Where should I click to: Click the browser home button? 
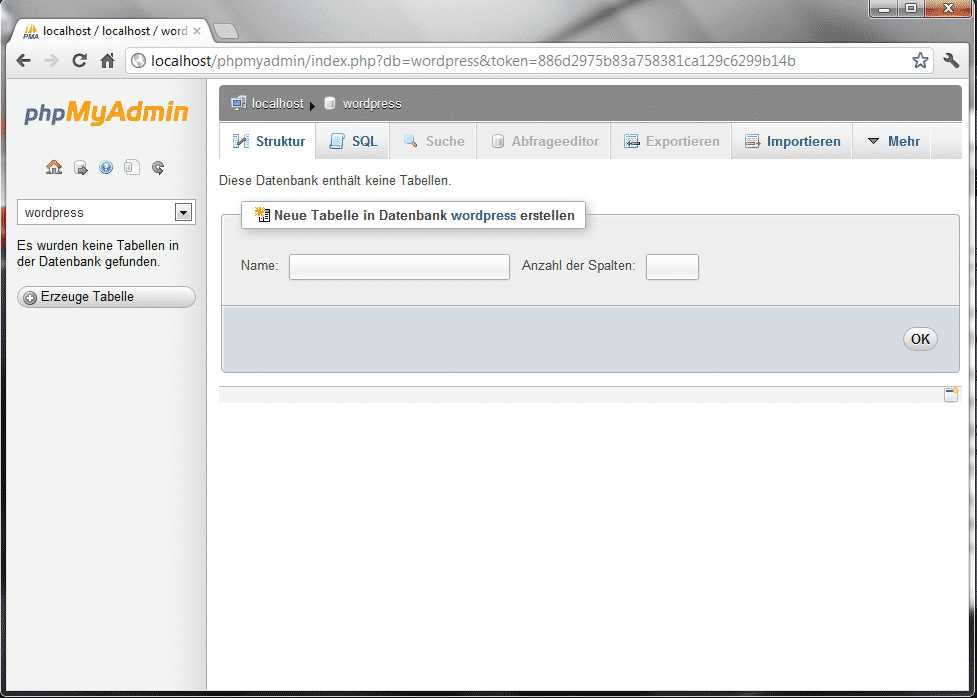coord(107,60)
